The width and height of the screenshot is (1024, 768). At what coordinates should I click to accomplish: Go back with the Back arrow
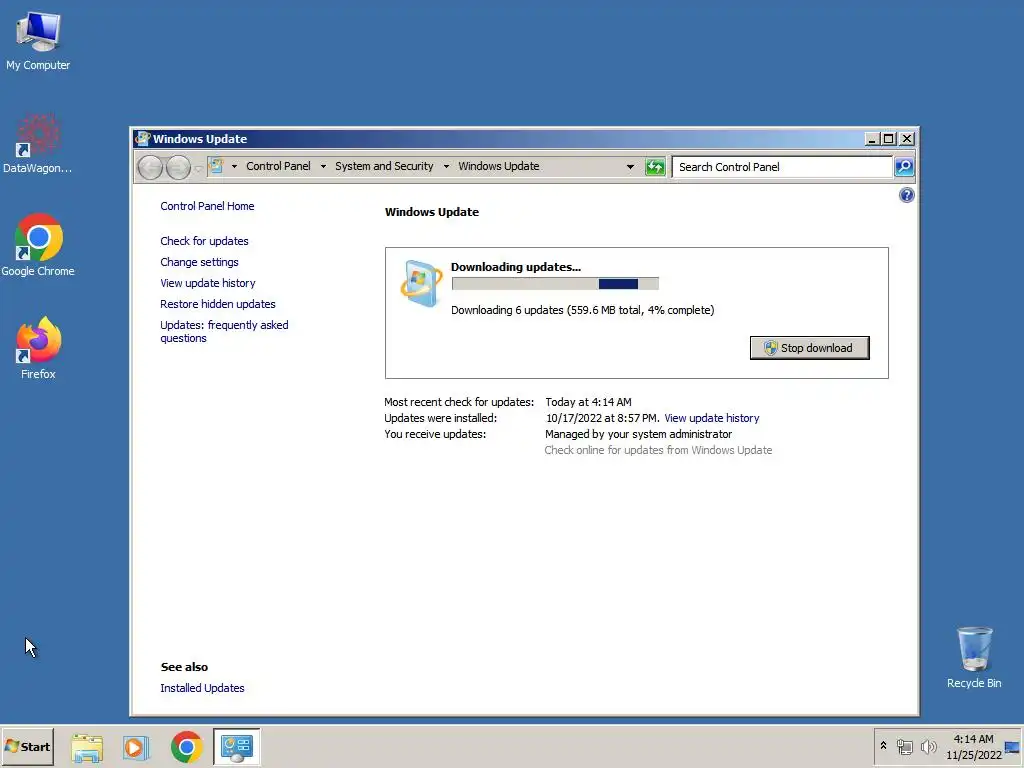tap(150, 167)
